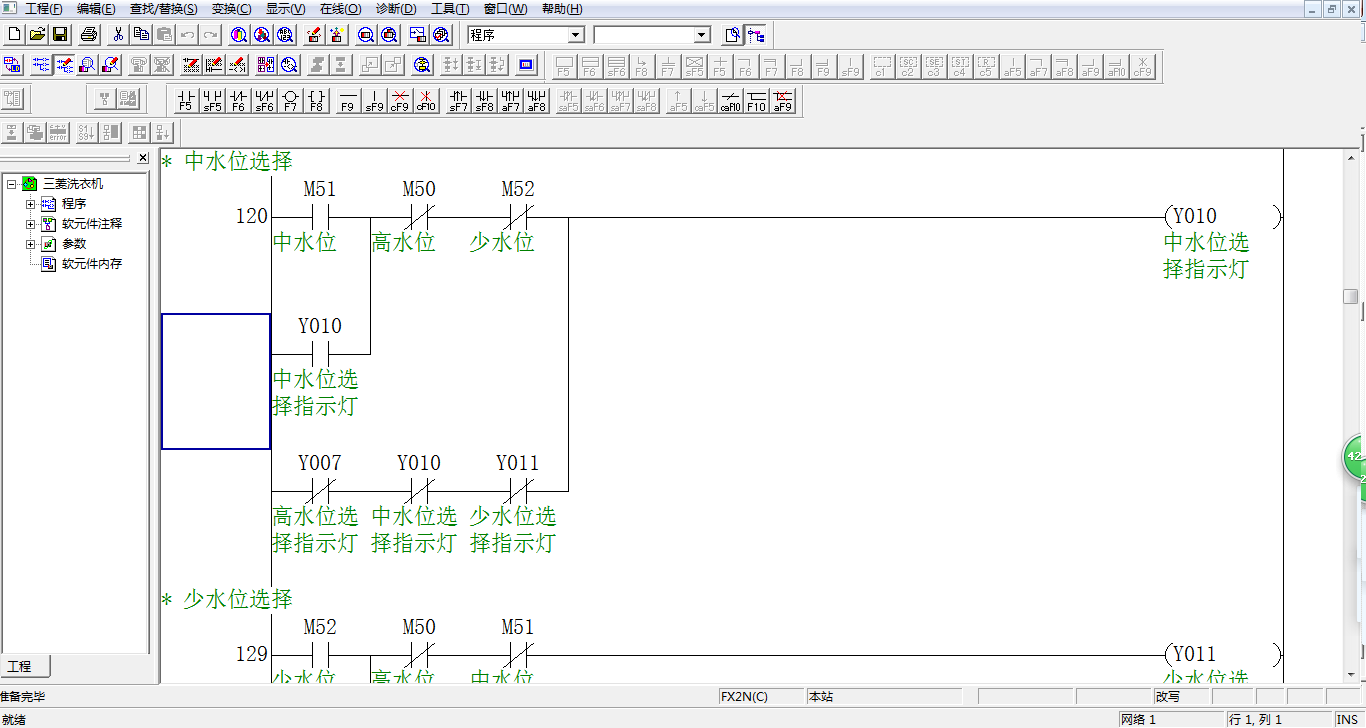Open the 编辑(E) menu

(96, 9)
